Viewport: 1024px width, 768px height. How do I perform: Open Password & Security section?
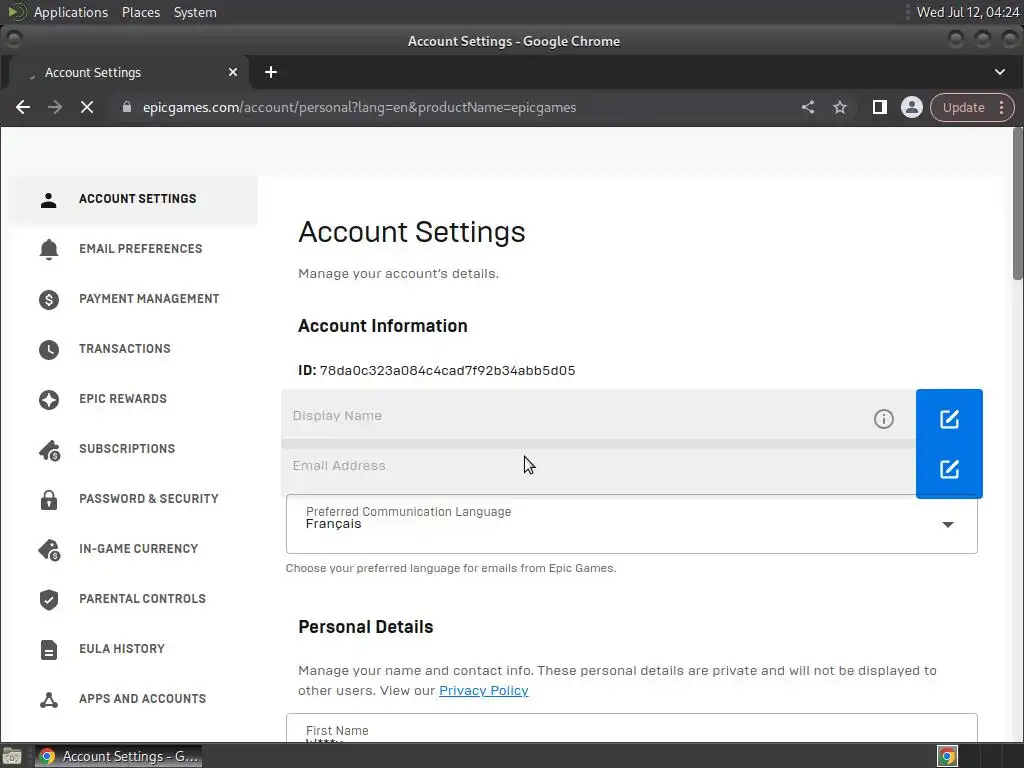coord(149,499)
